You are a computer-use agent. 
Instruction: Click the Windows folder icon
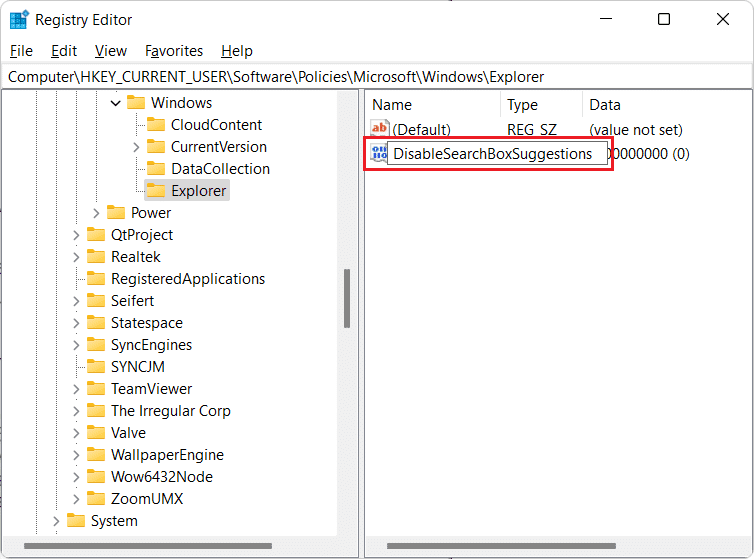136,102
